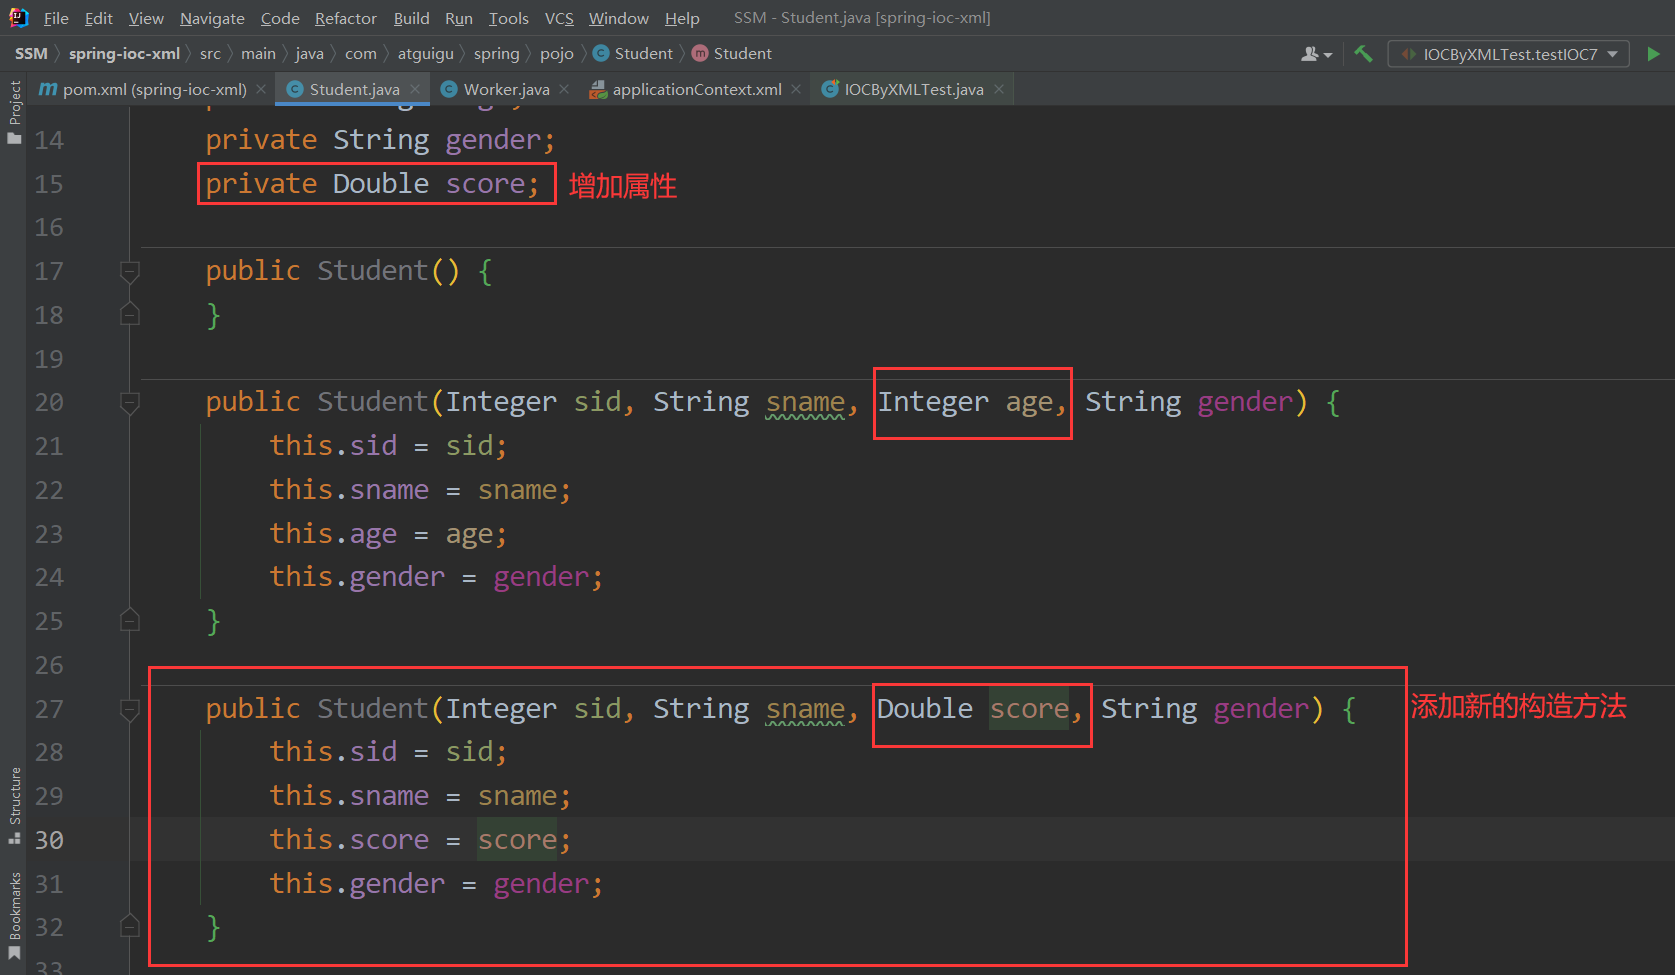1675x975 pixels.
Task: Select spring-ioc-xml in the breadcrumb
Action: coord(124,54)
